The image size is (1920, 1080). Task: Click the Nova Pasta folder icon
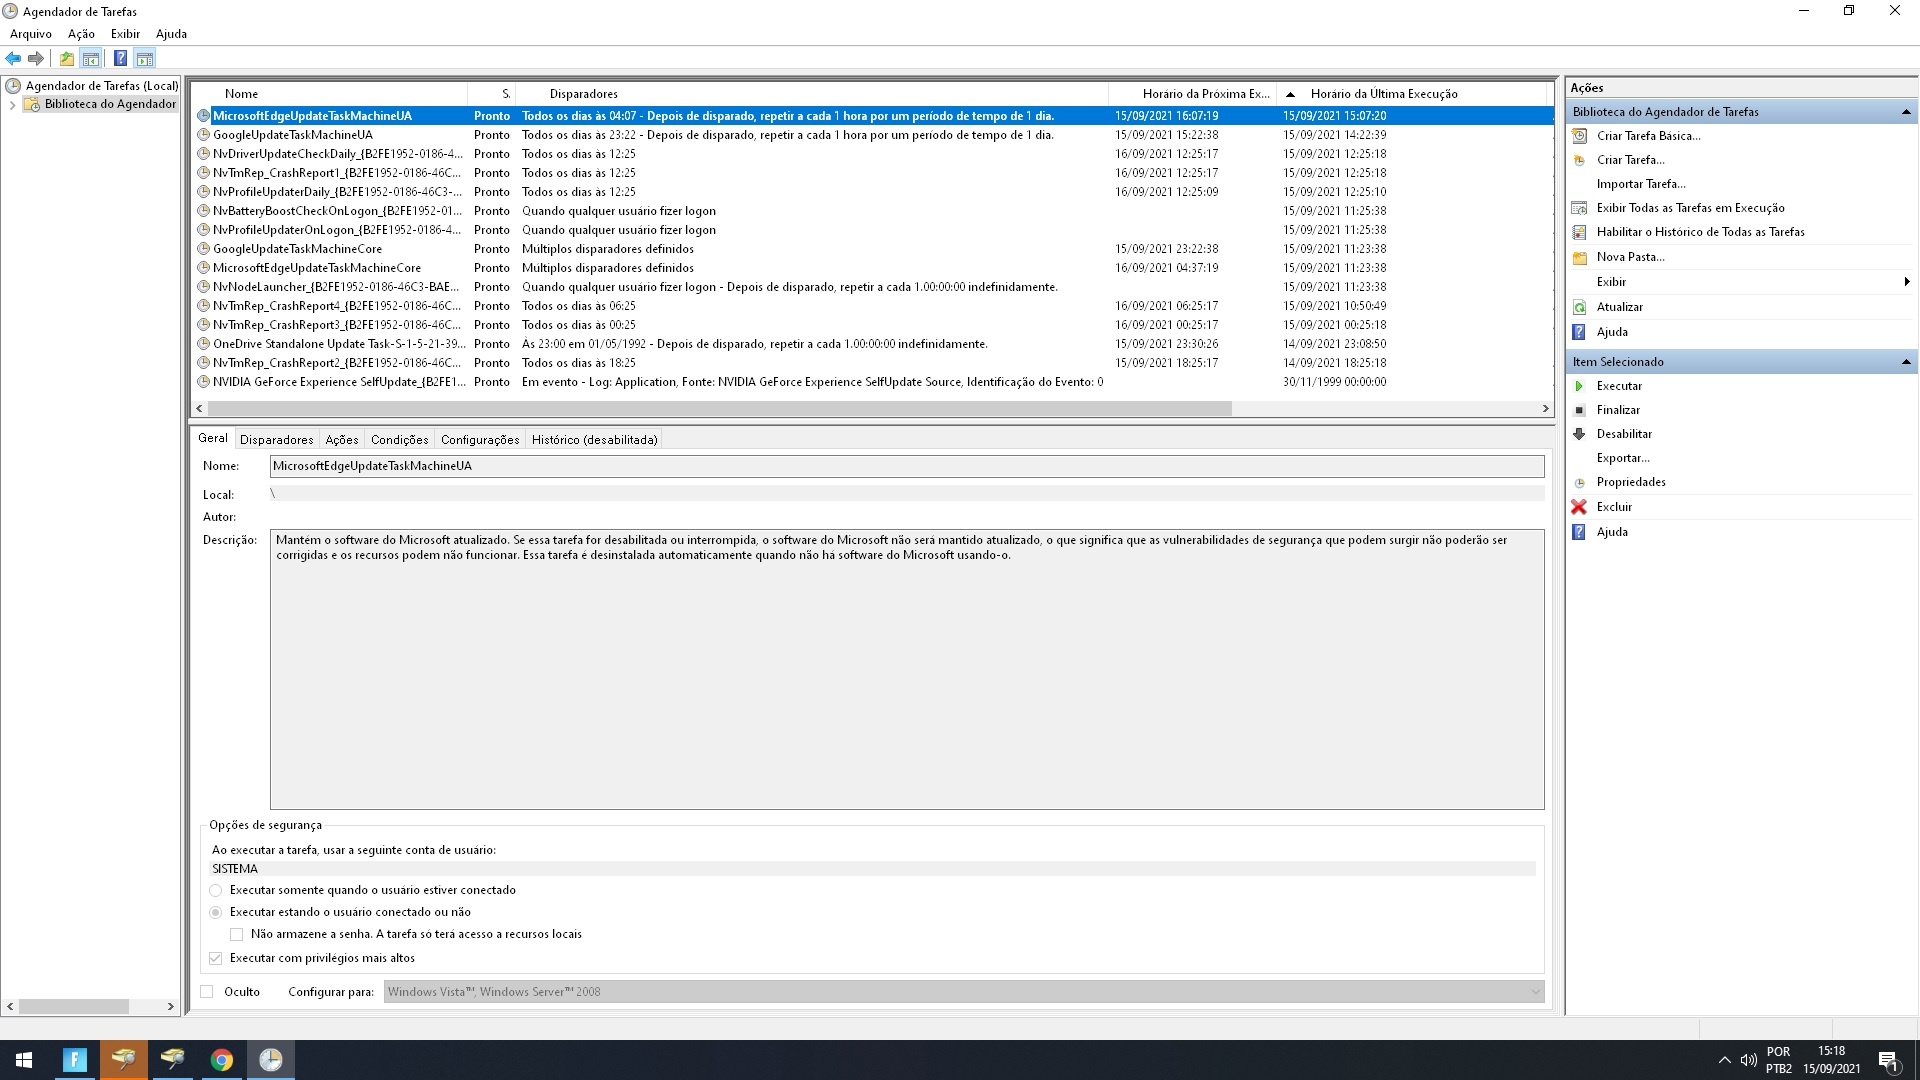[x=1579, y=257]
